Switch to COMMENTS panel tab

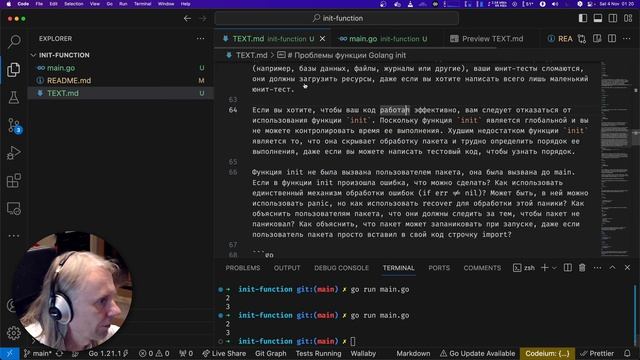point(482,268)
